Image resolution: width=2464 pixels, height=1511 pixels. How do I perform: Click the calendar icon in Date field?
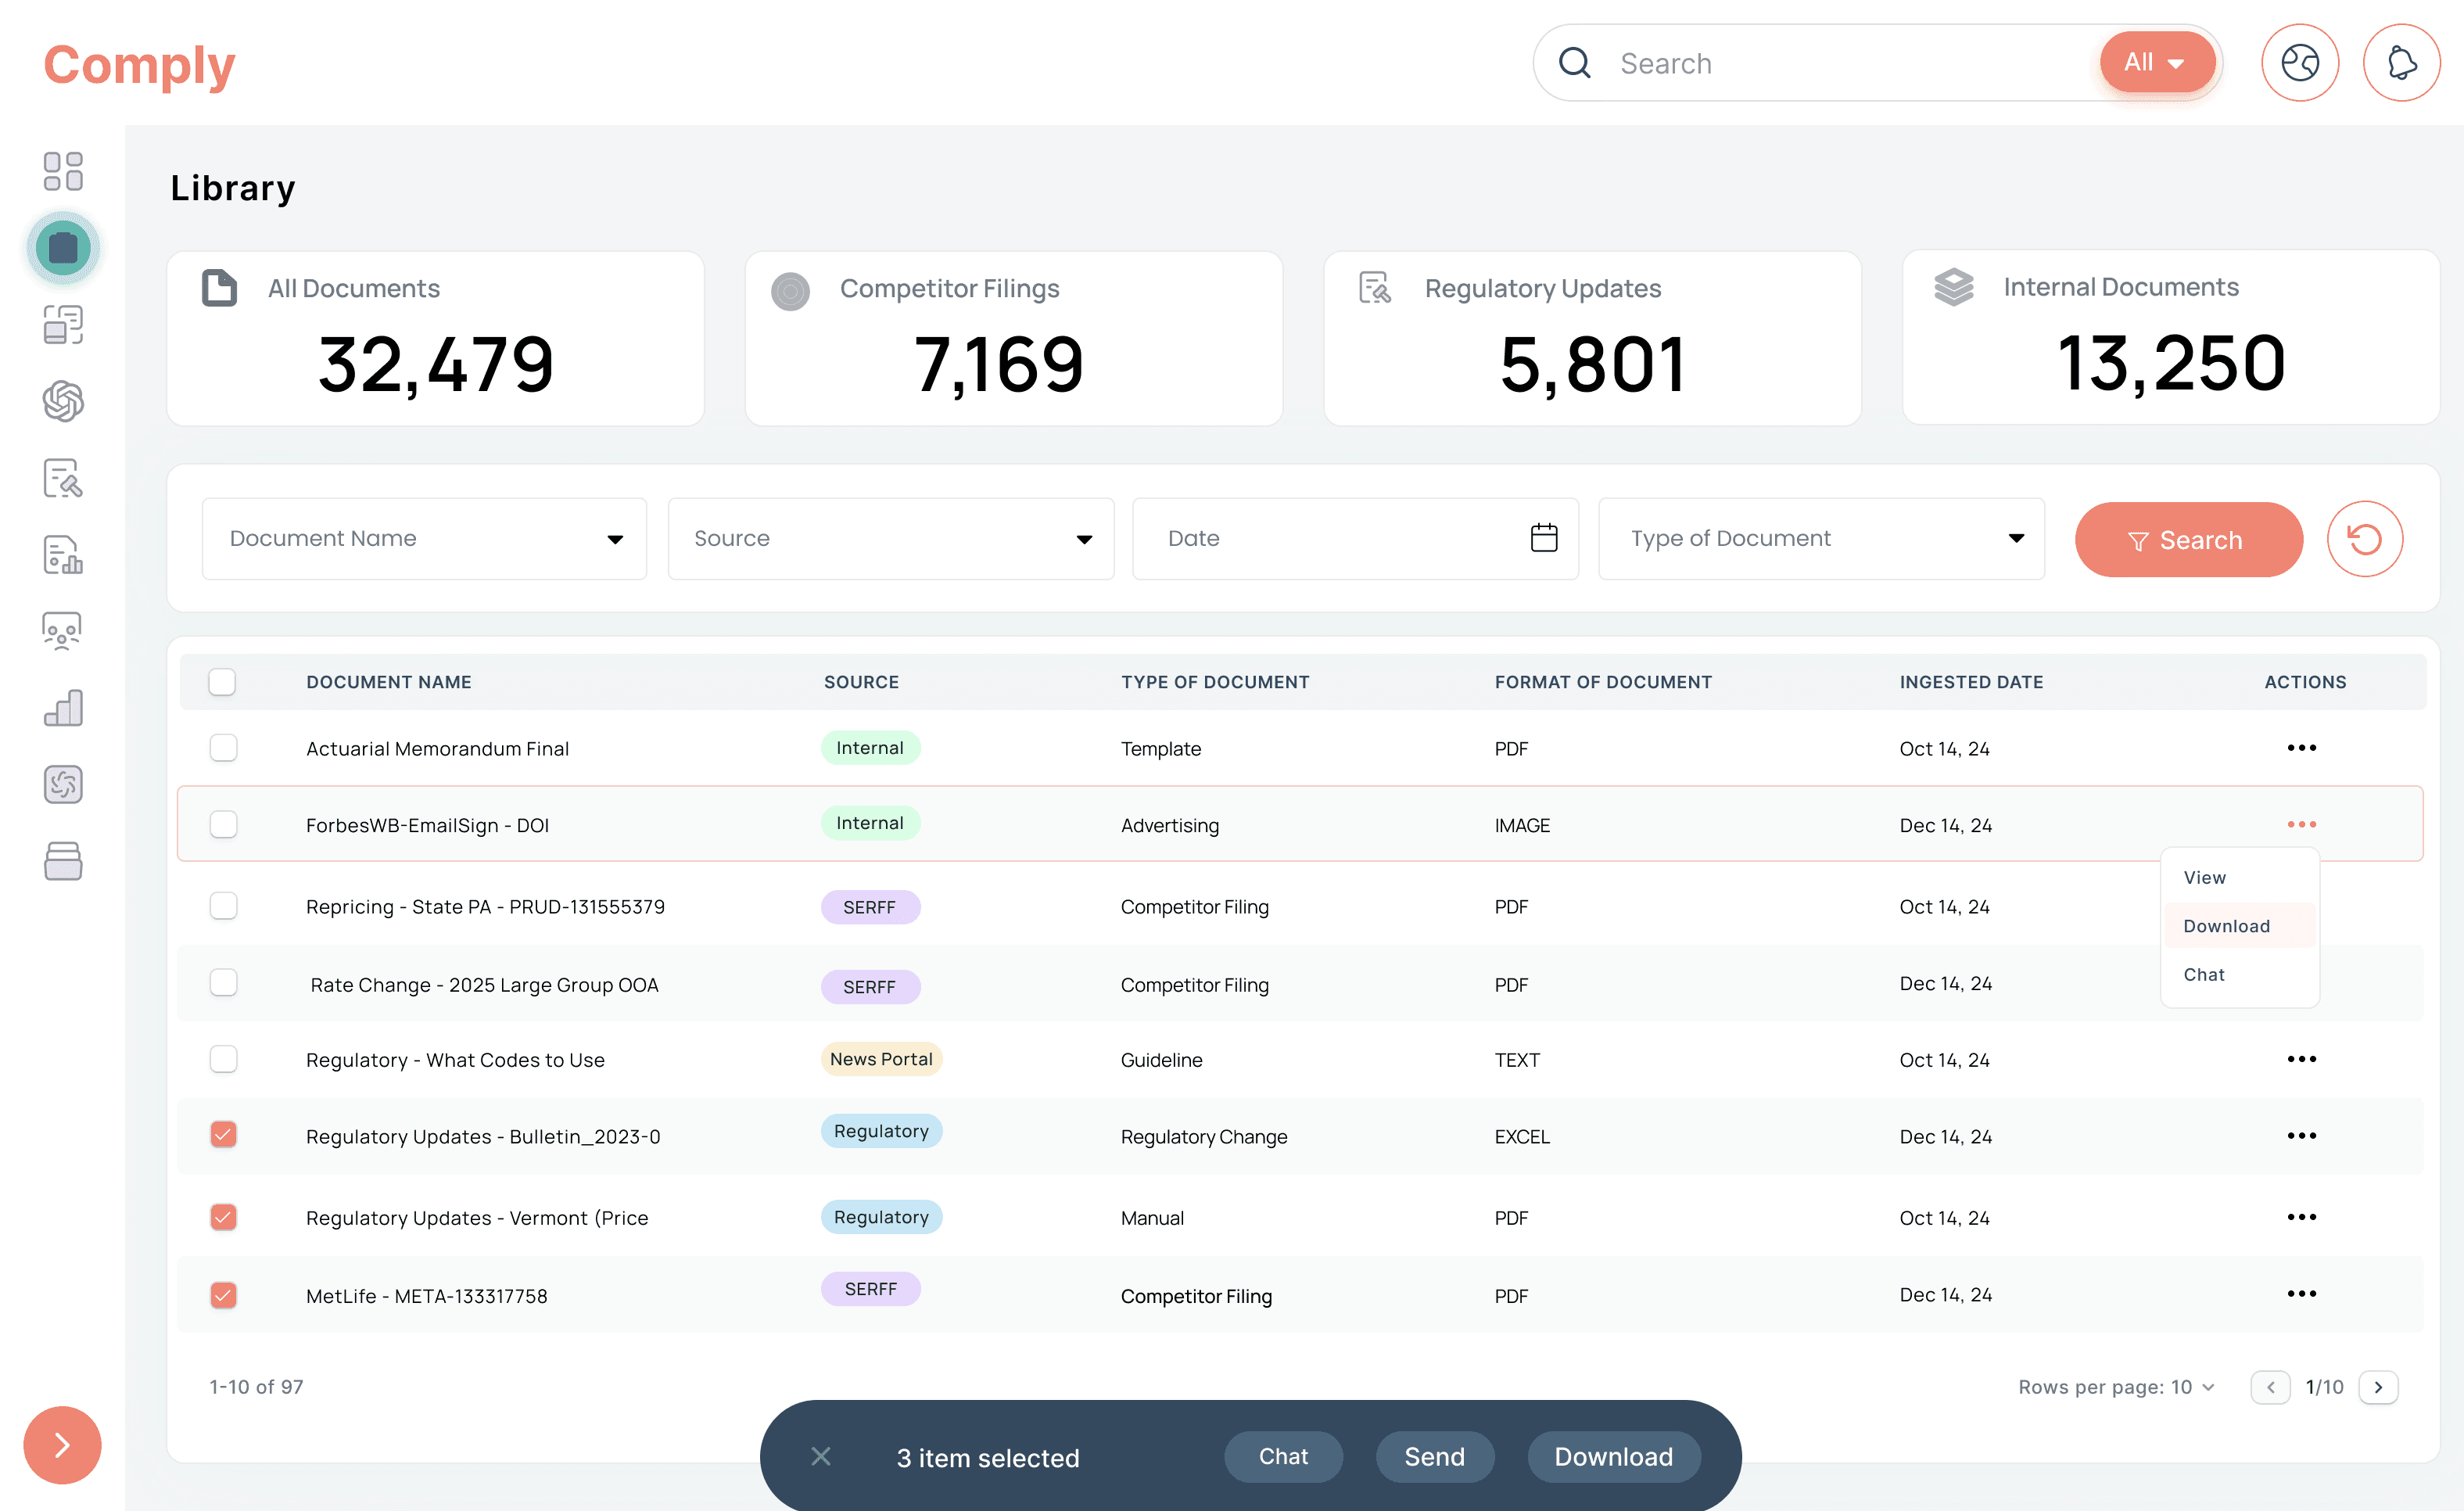[x=1543, y=538]
